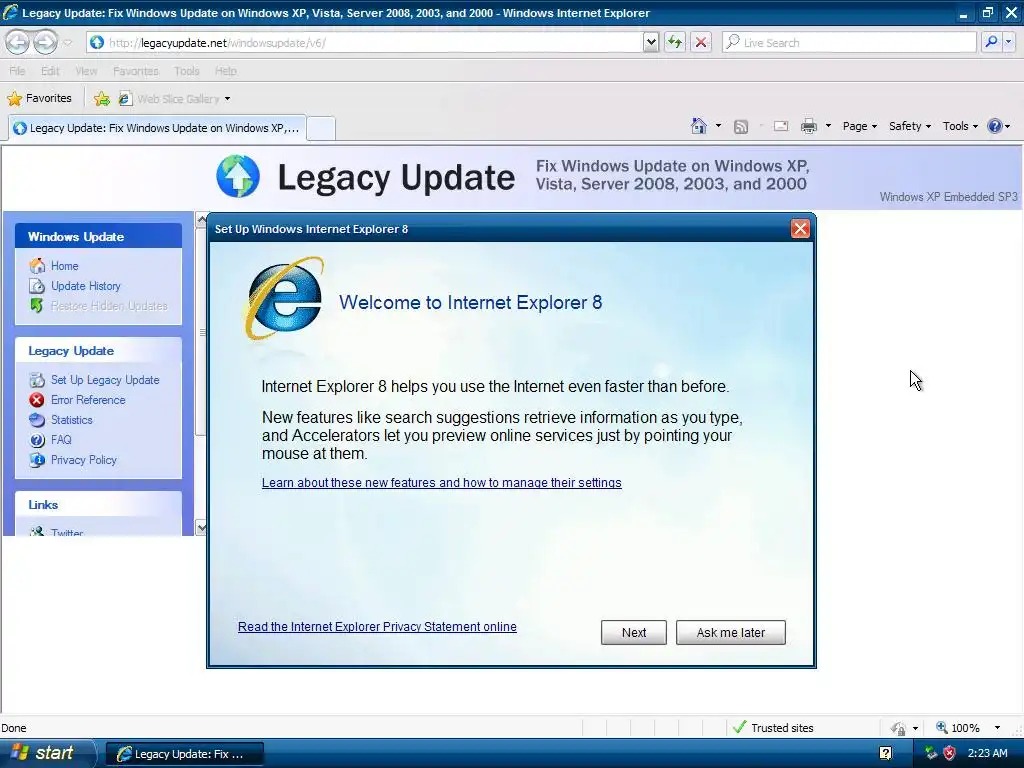
Task: Click the search magnifier button
Action: coord(991,42)
